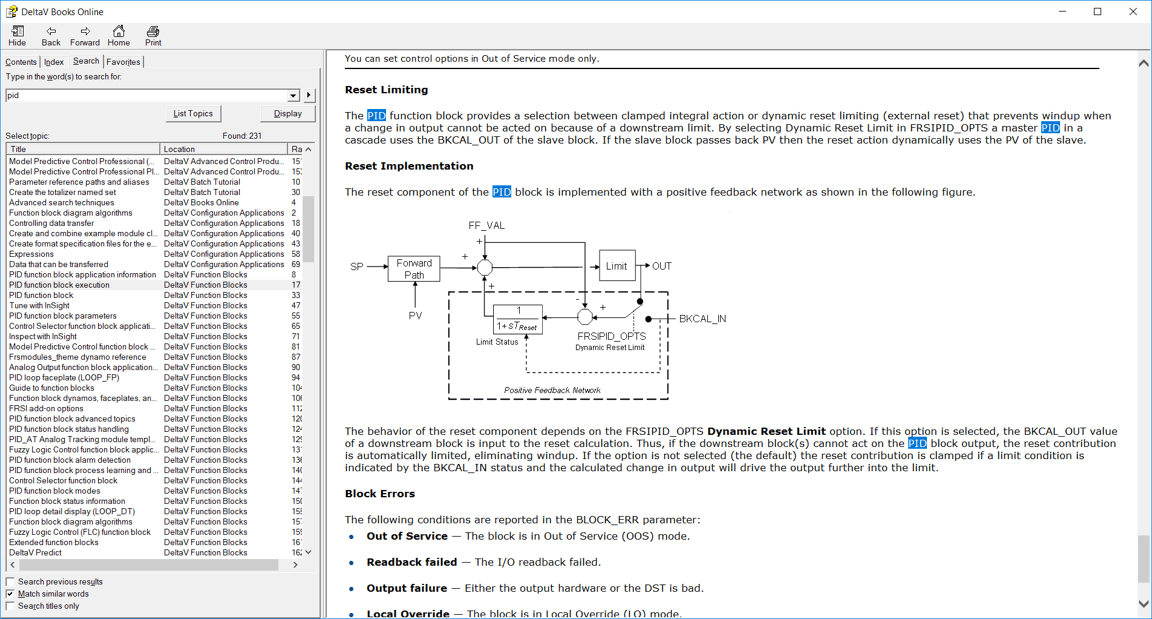The height and width of the screenshot is (619, 1152).
Task: Select 'Extended function blocks' topic
Action: [54, 542]
